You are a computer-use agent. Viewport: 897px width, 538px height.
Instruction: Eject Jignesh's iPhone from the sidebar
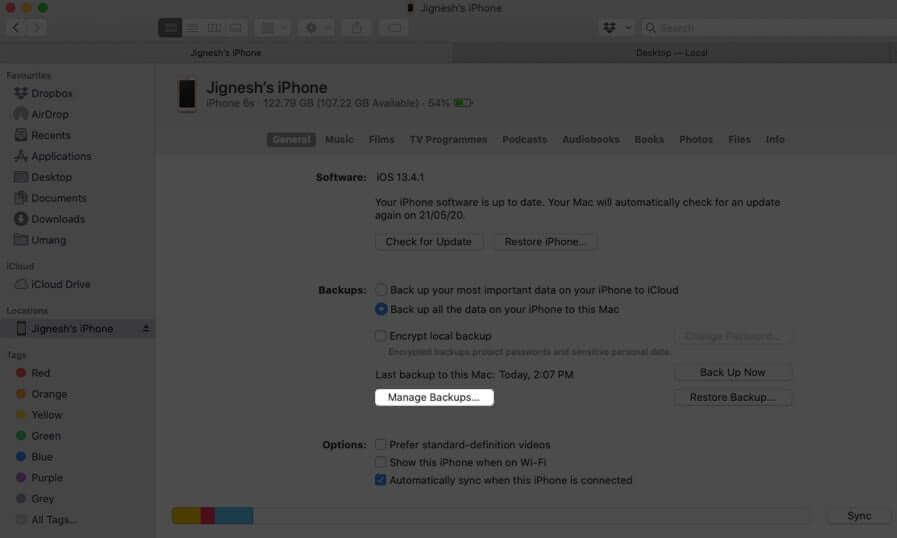pos(146,329)
